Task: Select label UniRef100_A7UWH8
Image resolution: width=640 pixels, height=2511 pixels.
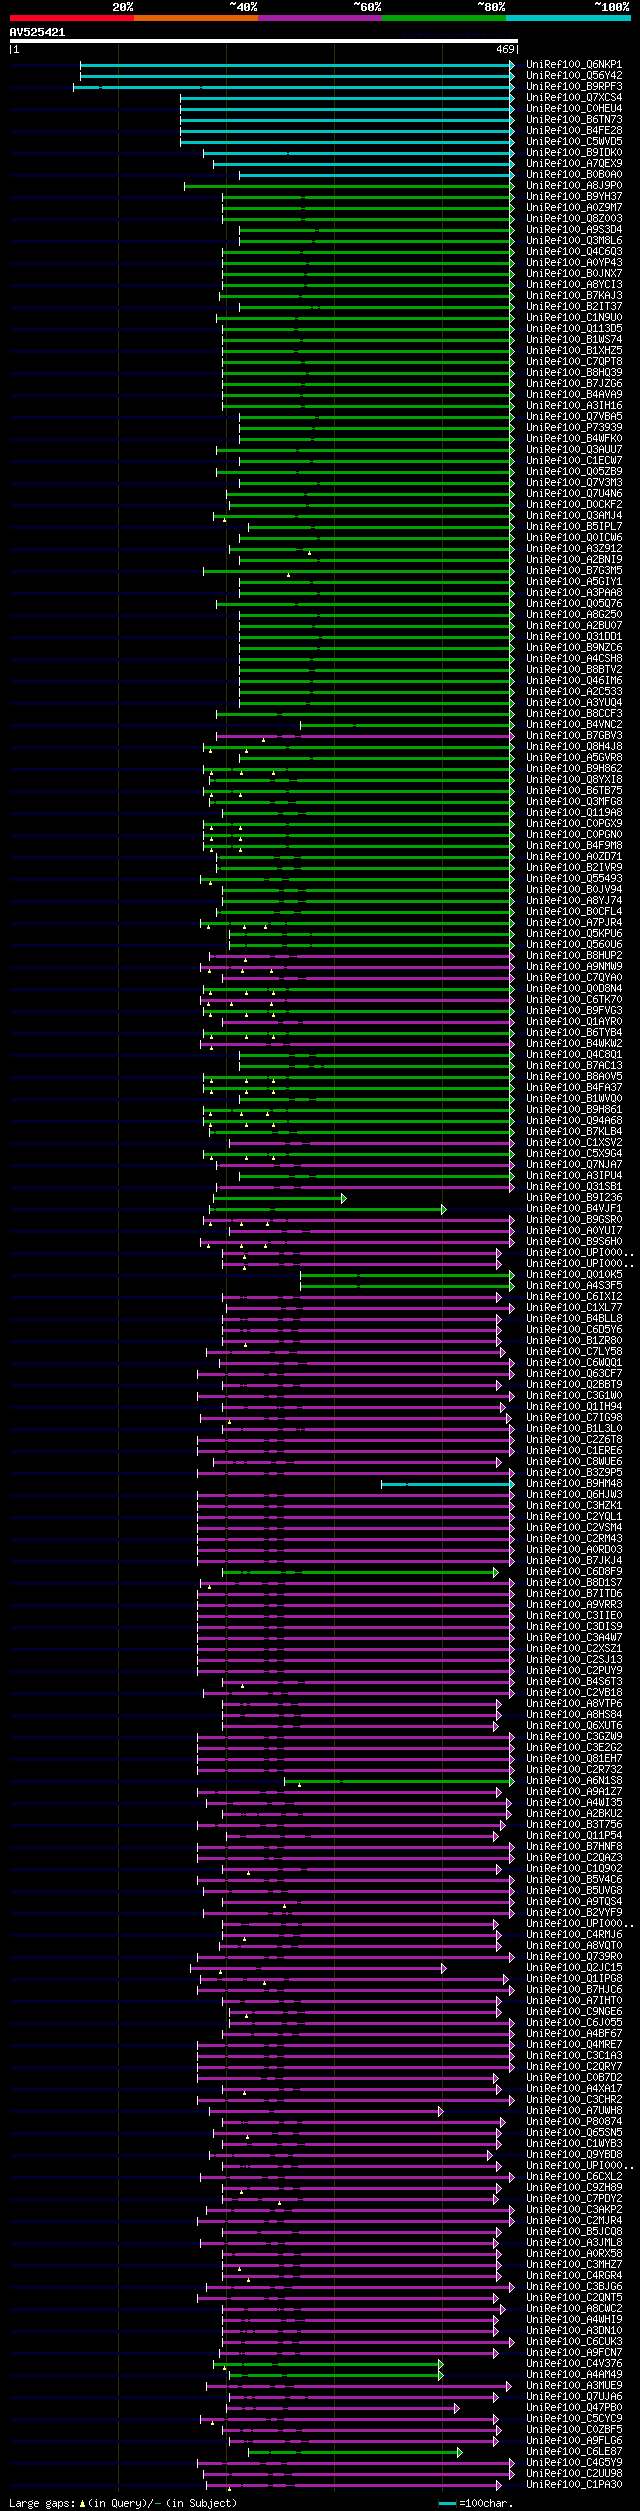Action: click(574, 2111)
